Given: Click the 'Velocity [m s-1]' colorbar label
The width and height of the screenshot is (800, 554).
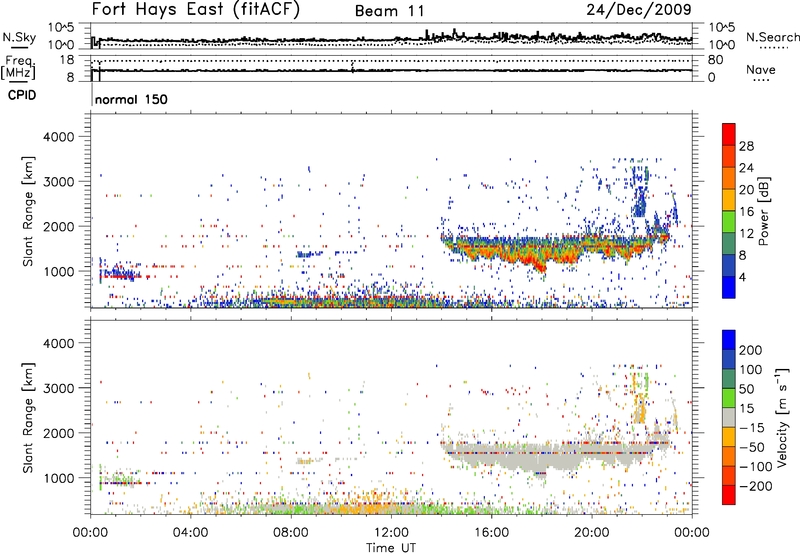Looking at the screenshot, I should [782, 417].
